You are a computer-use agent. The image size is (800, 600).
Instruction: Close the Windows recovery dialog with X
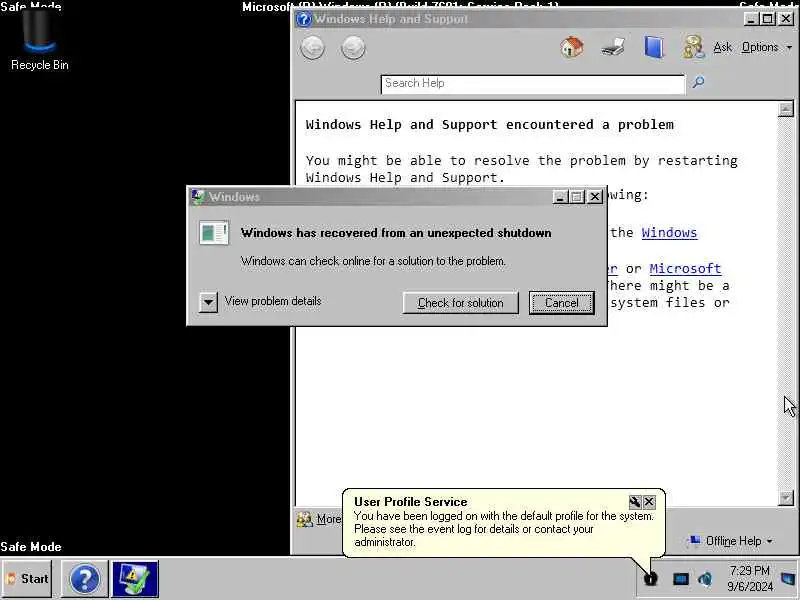coord(594,196)
